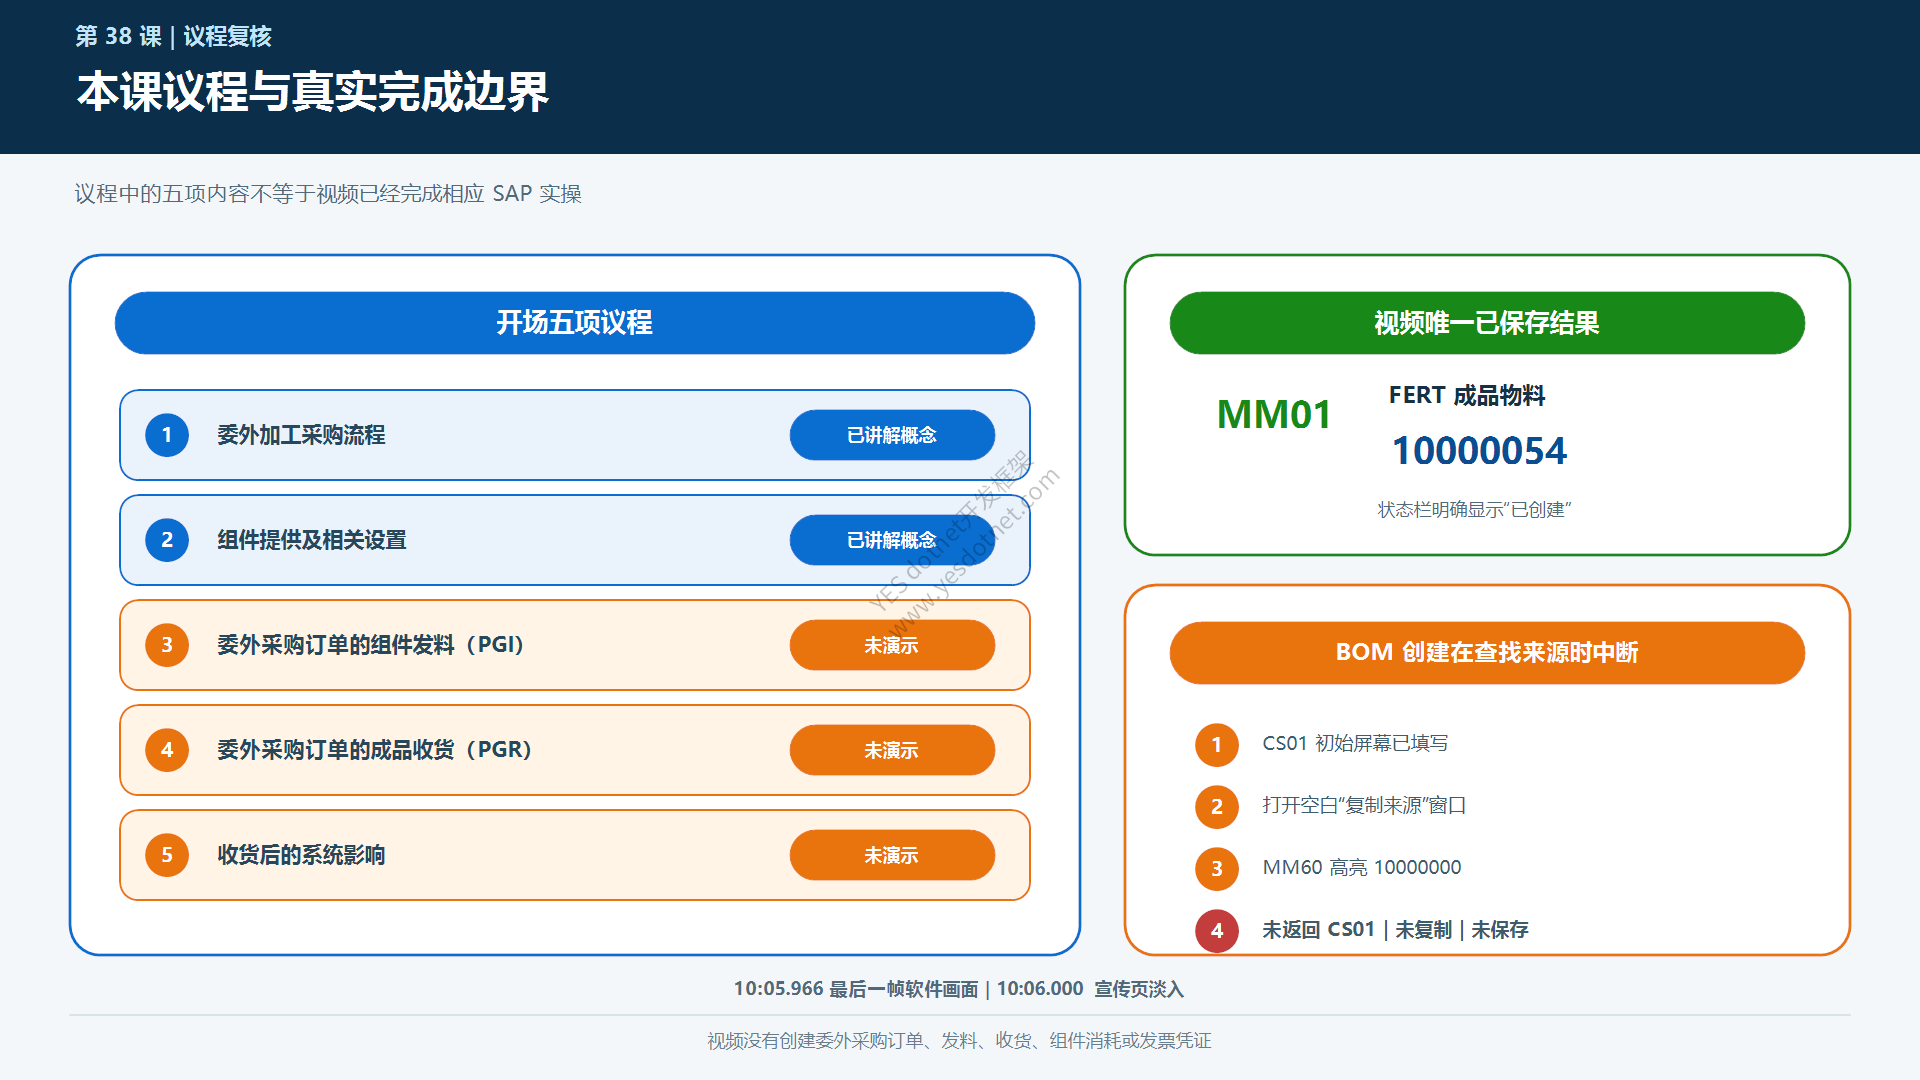Click orange circle 1 next to CS01 初始屏幕已填写
Screen dimensions: 1920x1080
(x=1217, y=744)
